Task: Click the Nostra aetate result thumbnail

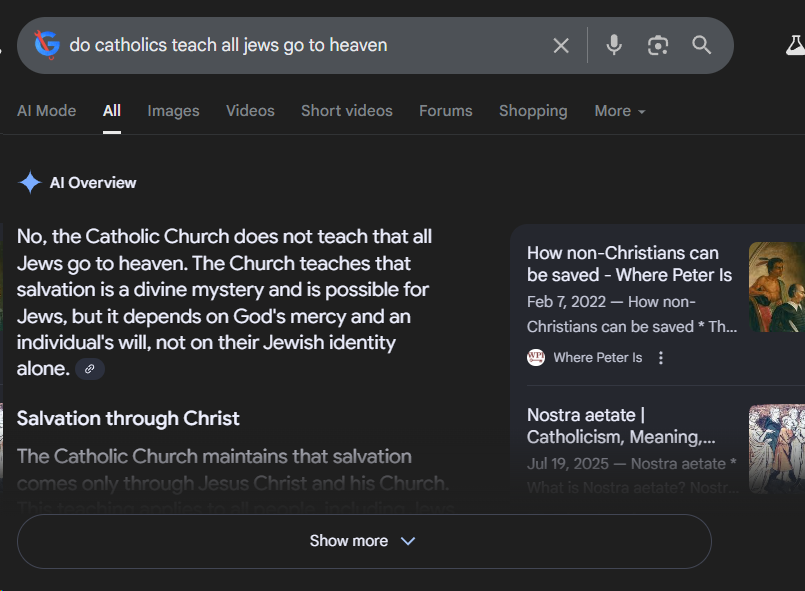Action: coord(777,448)
